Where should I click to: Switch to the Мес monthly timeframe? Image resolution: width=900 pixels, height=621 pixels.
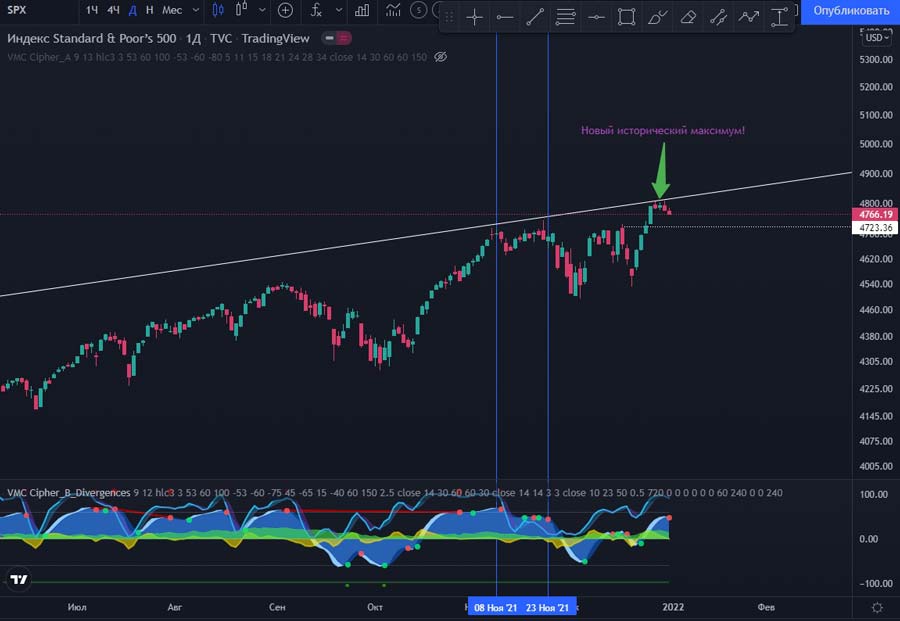(172, 10)
